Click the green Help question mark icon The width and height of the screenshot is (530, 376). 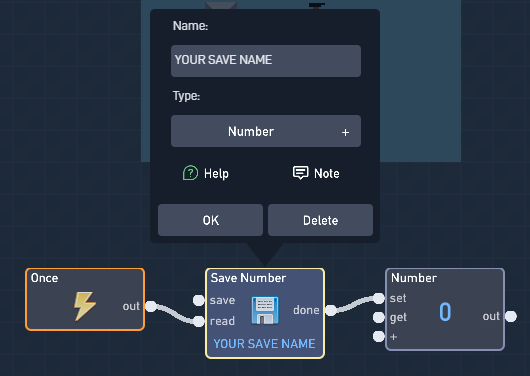pyautogui.click(x=190, y=173)
